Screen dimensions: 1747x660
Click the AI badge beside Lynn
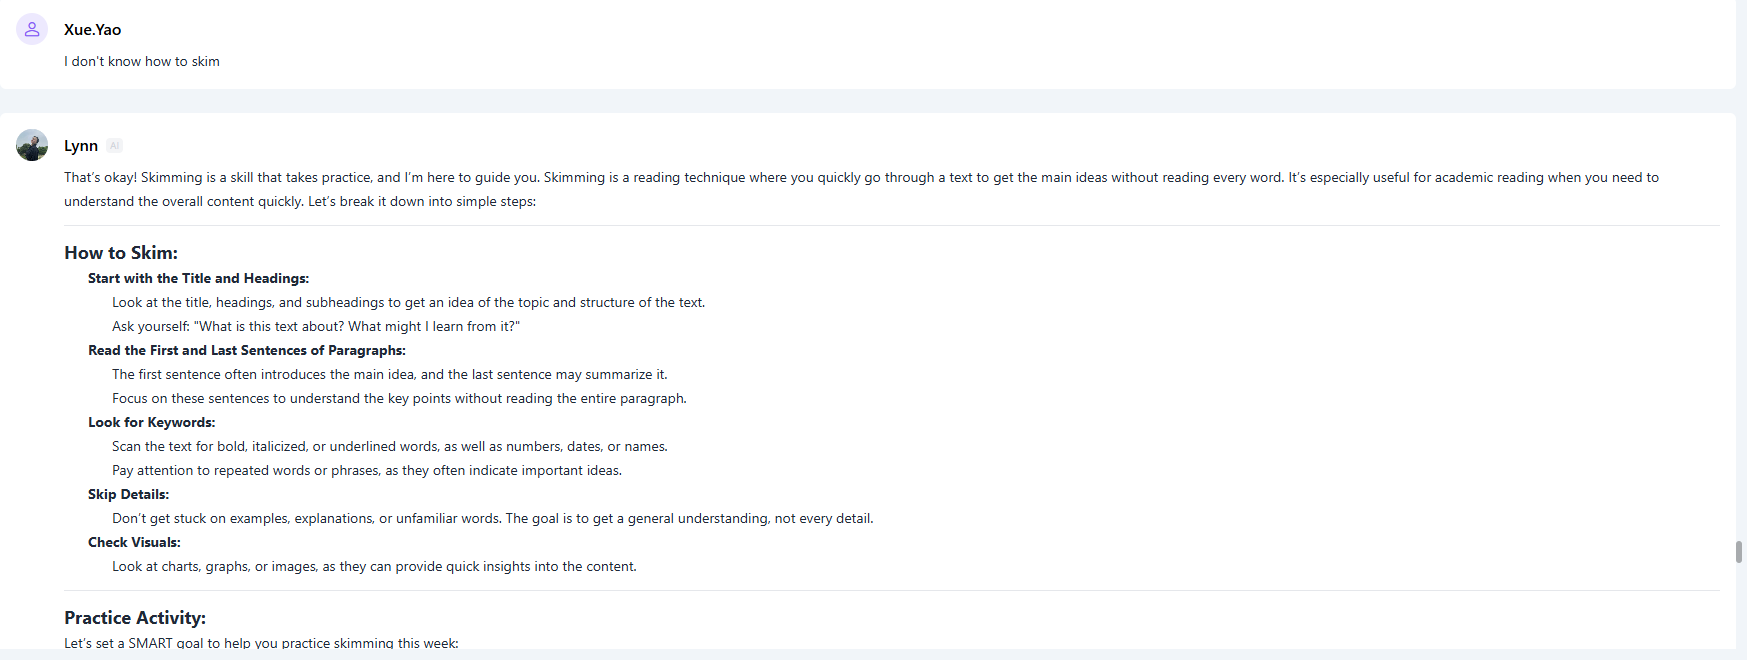pos(115,146)
